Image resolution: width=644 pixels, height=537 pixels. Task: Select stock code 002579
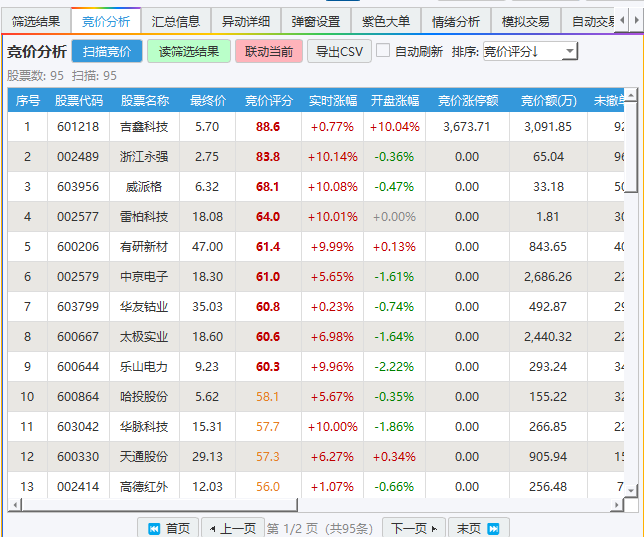pyautogui.click(x=78, y=277)
